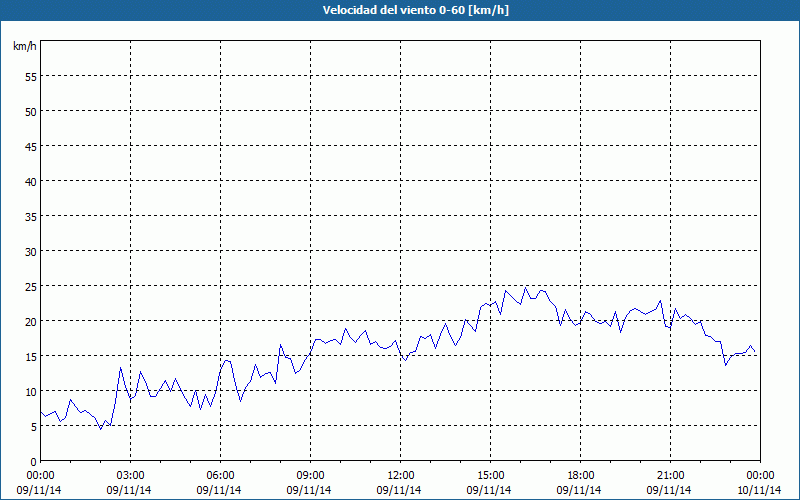Select the y-axis value "35"

point(31,216)
